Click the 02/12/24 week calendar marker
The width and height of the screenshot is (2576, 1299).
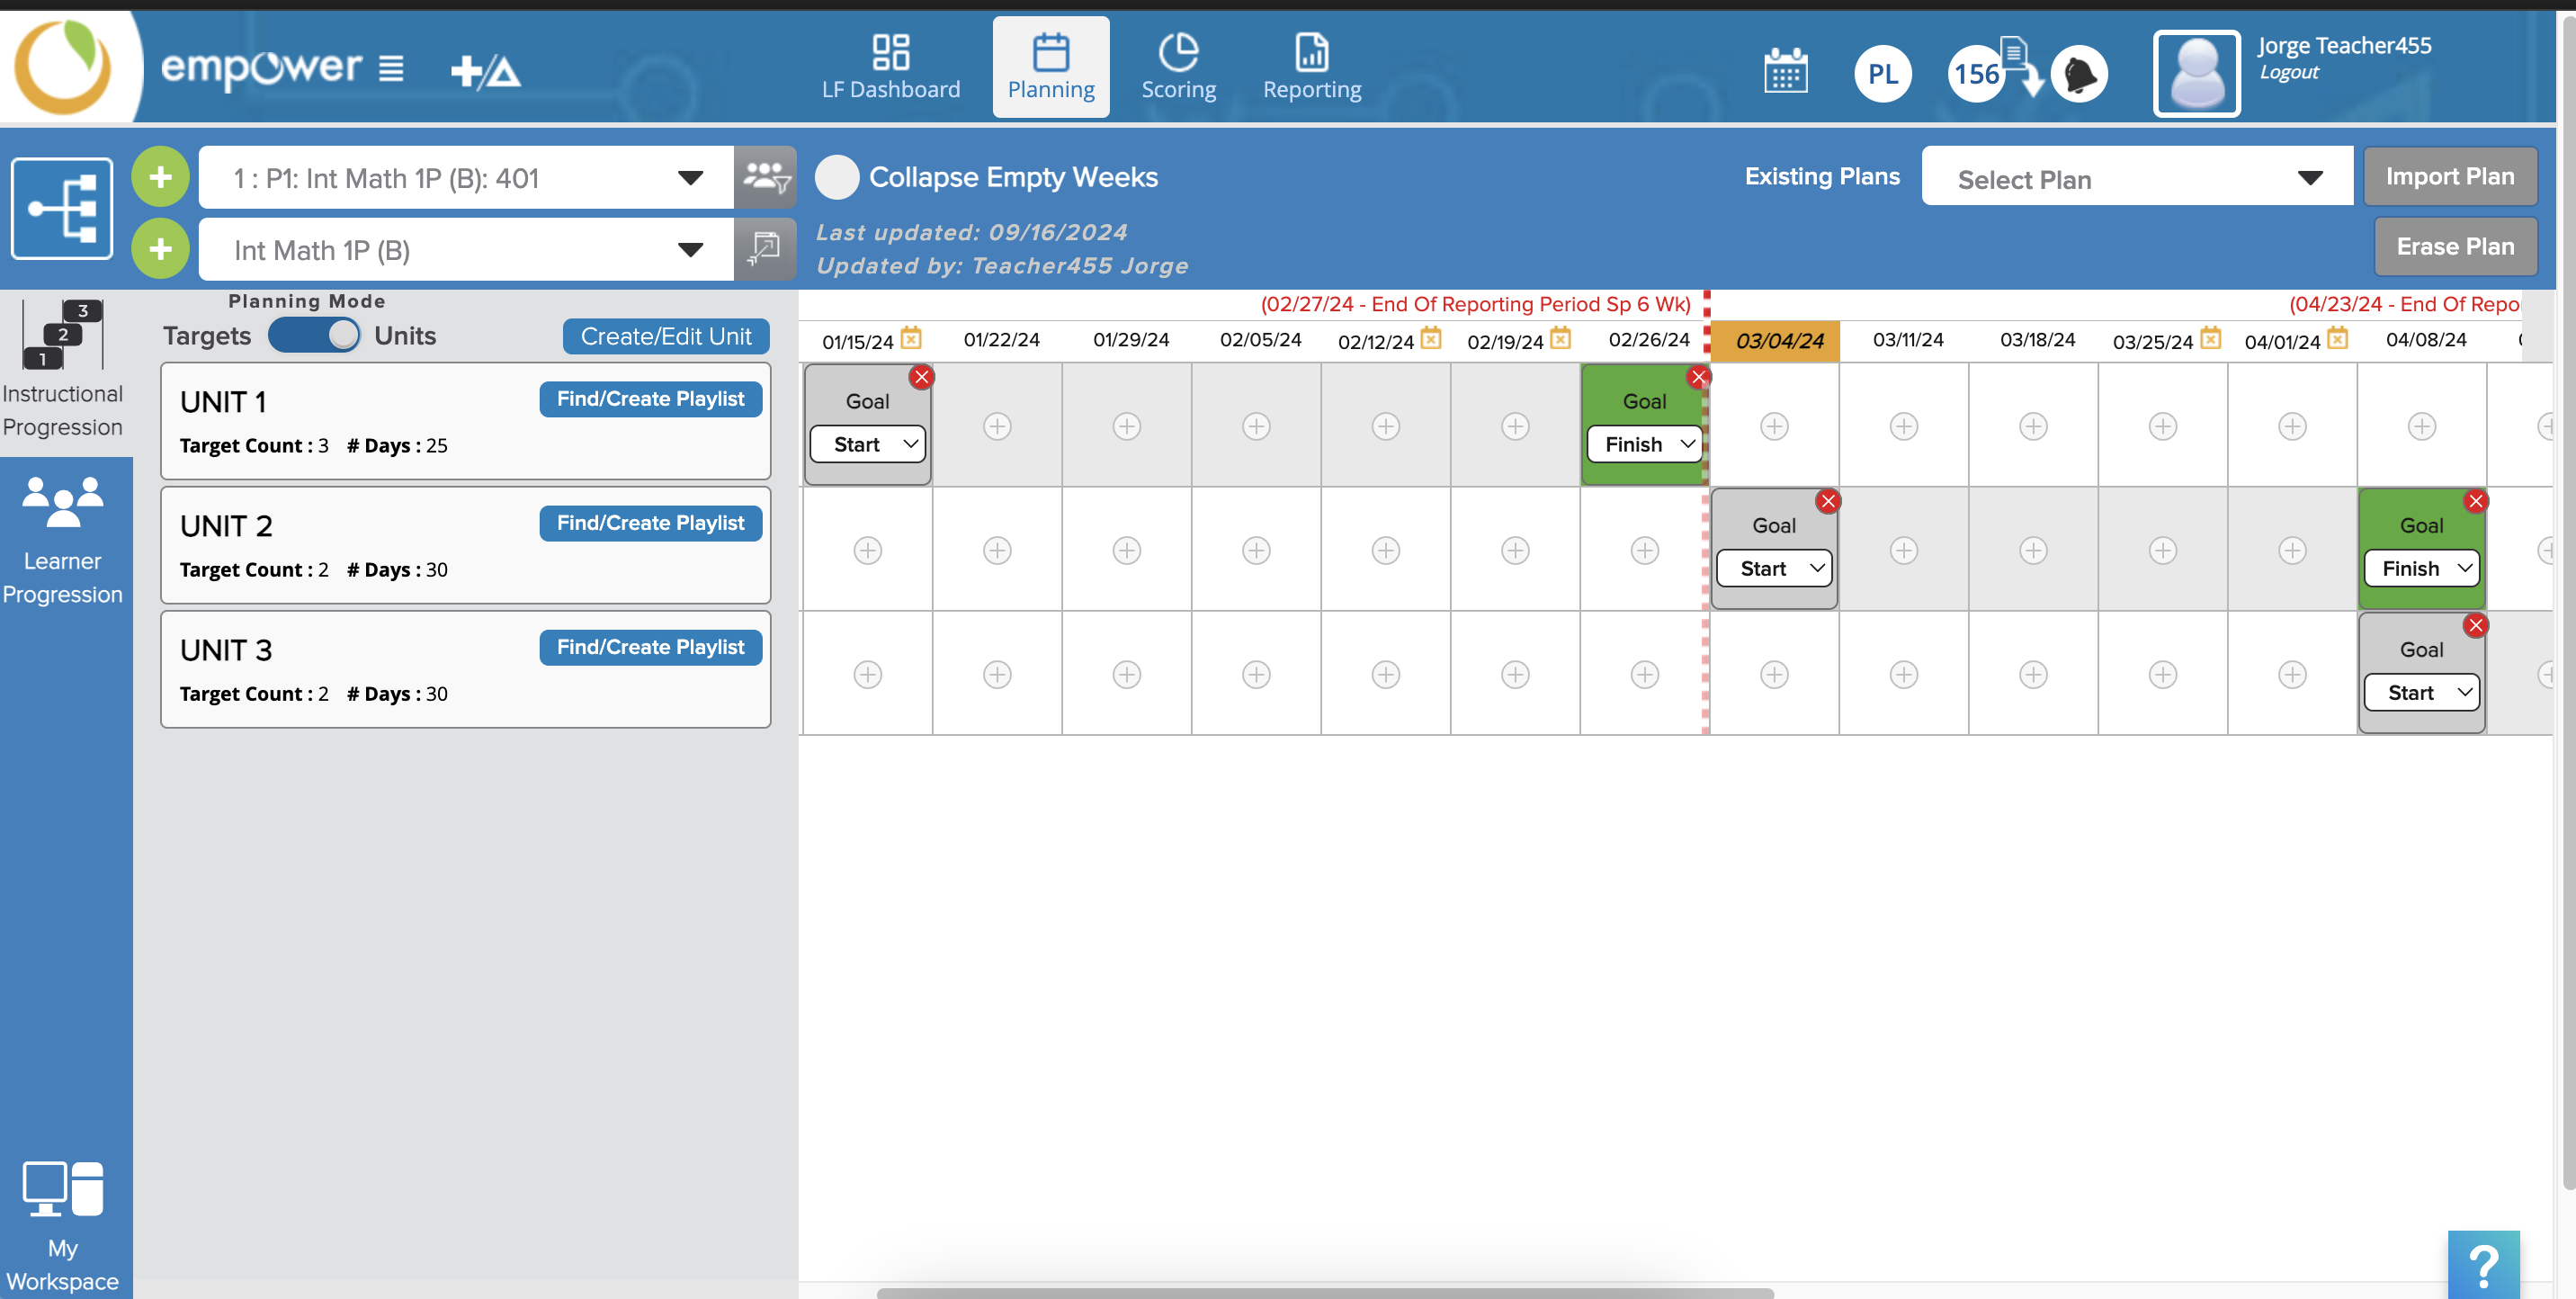1431,338
